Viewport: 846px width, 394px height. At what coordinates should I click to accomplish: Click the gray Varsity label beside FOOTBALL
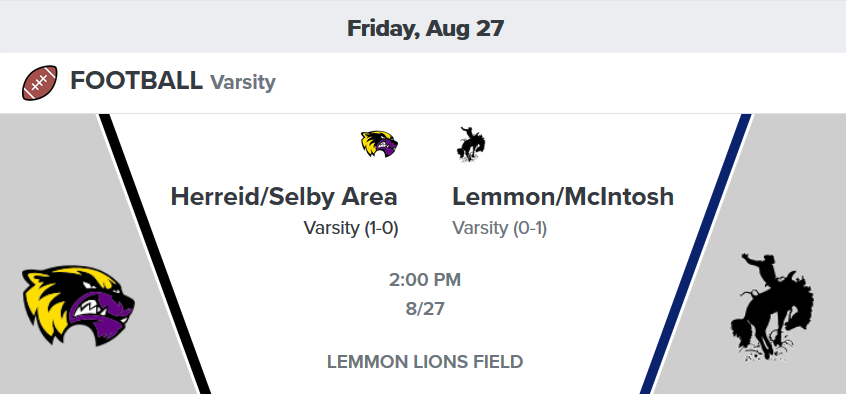point(243,83)
